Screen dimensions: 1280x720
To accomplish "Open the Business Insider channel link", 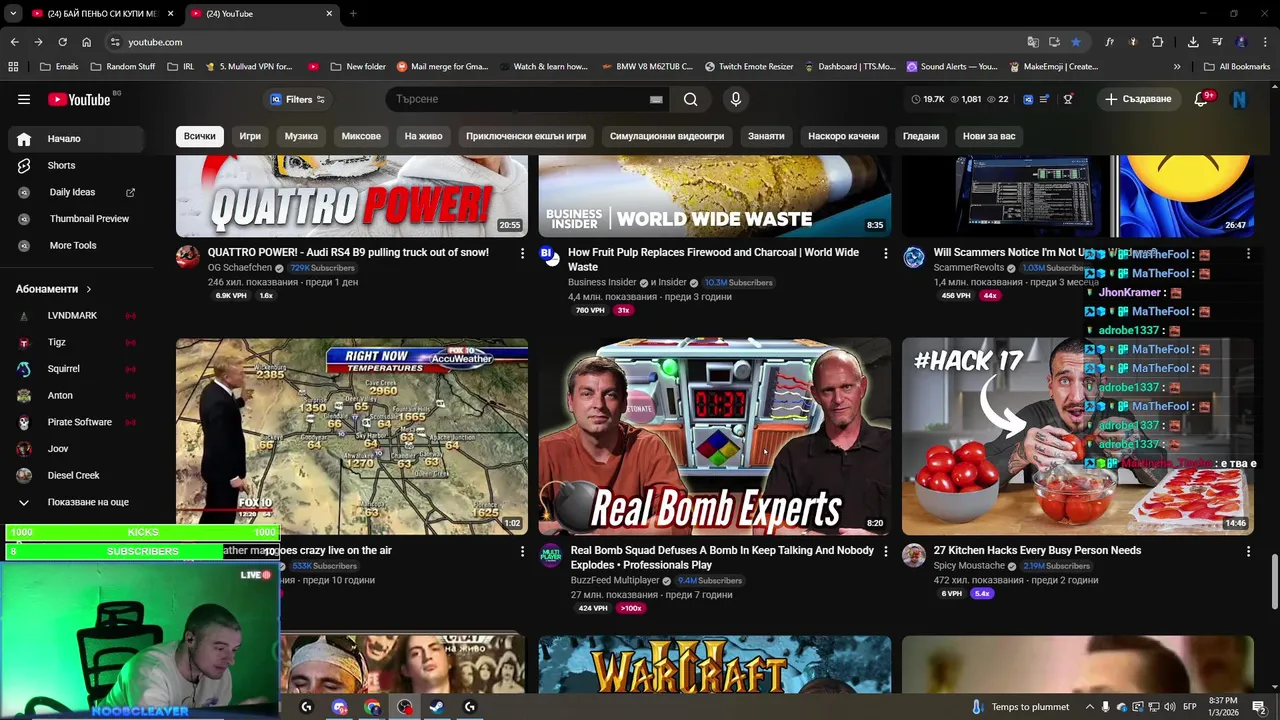I will [x=602, y=283].
